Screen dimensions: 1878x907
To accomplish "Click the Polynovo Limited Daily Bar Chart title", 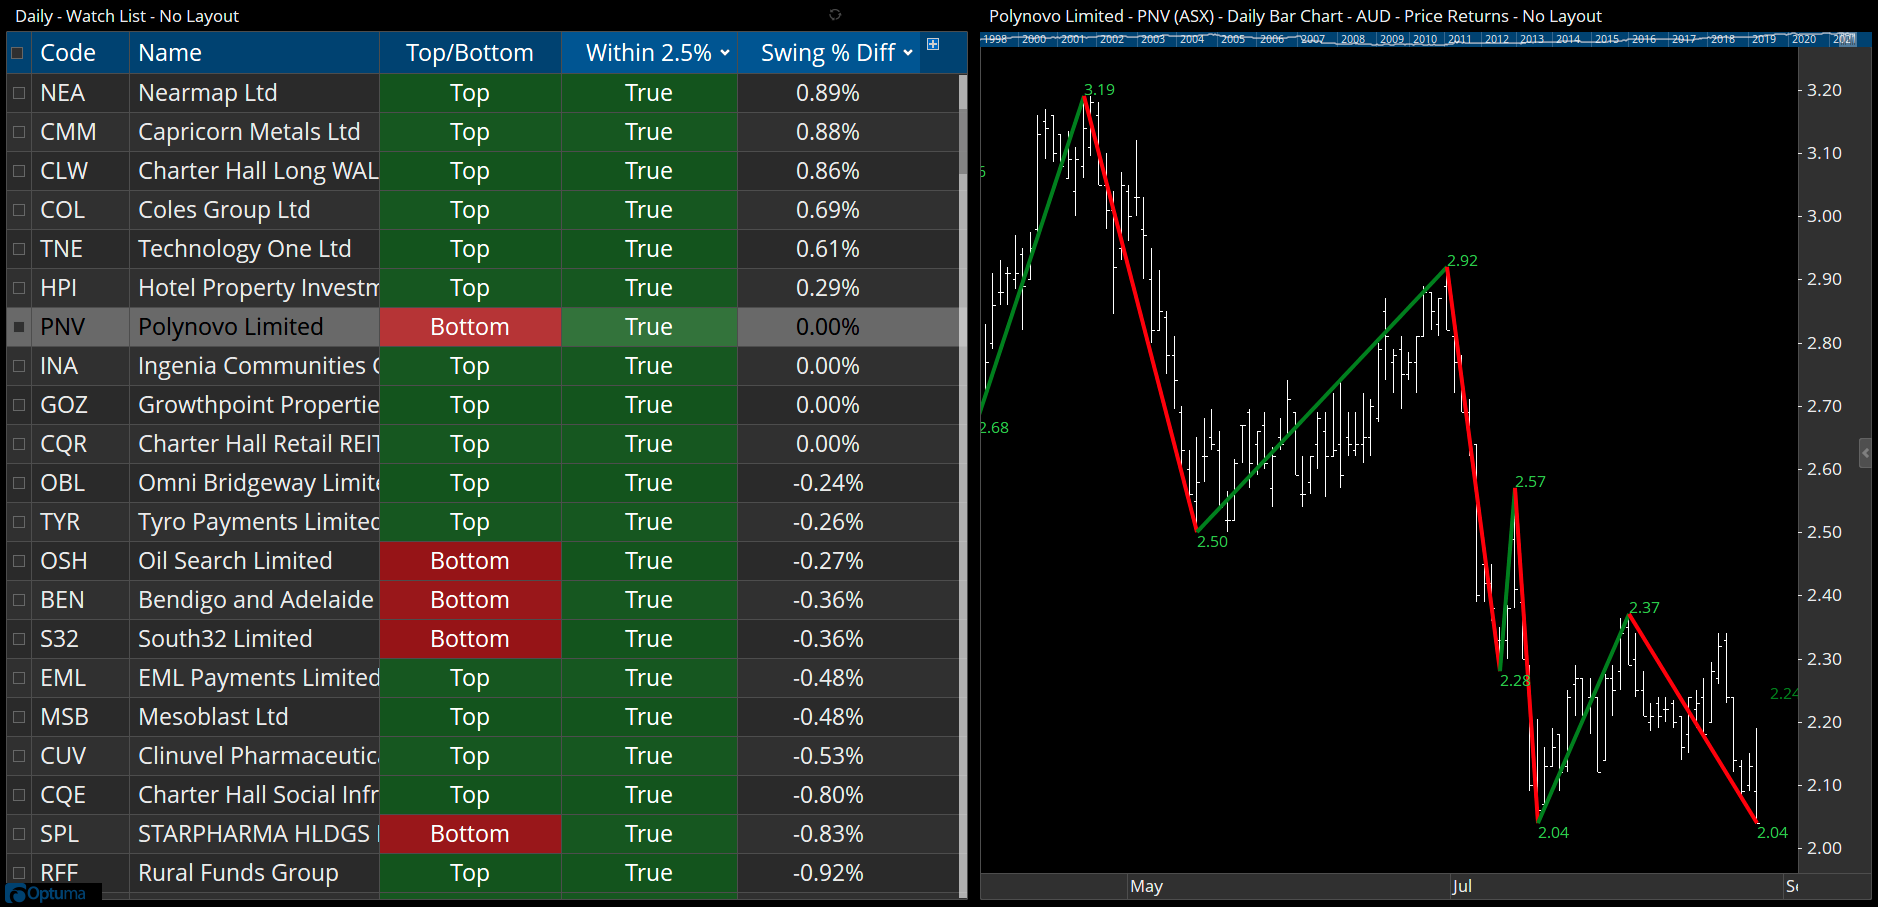I will 1295,16.
